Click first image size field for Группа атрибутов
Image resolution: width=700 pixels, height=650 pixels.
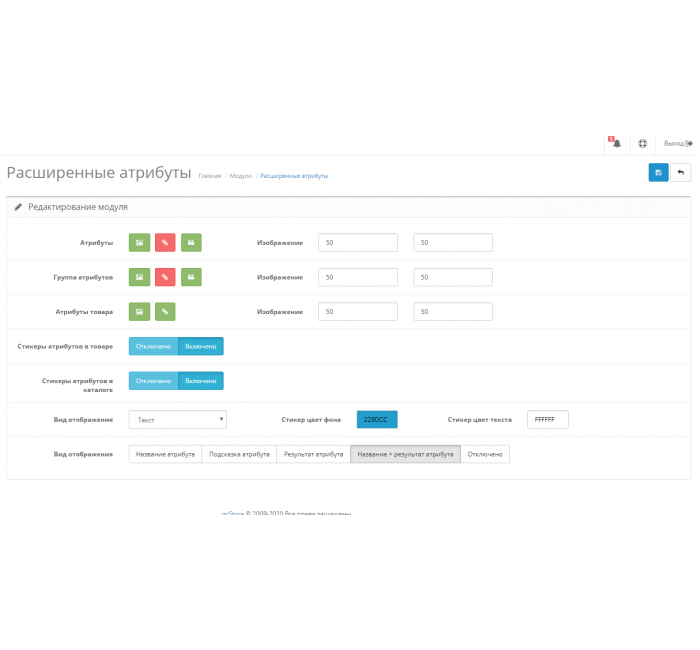coord(358,277)
